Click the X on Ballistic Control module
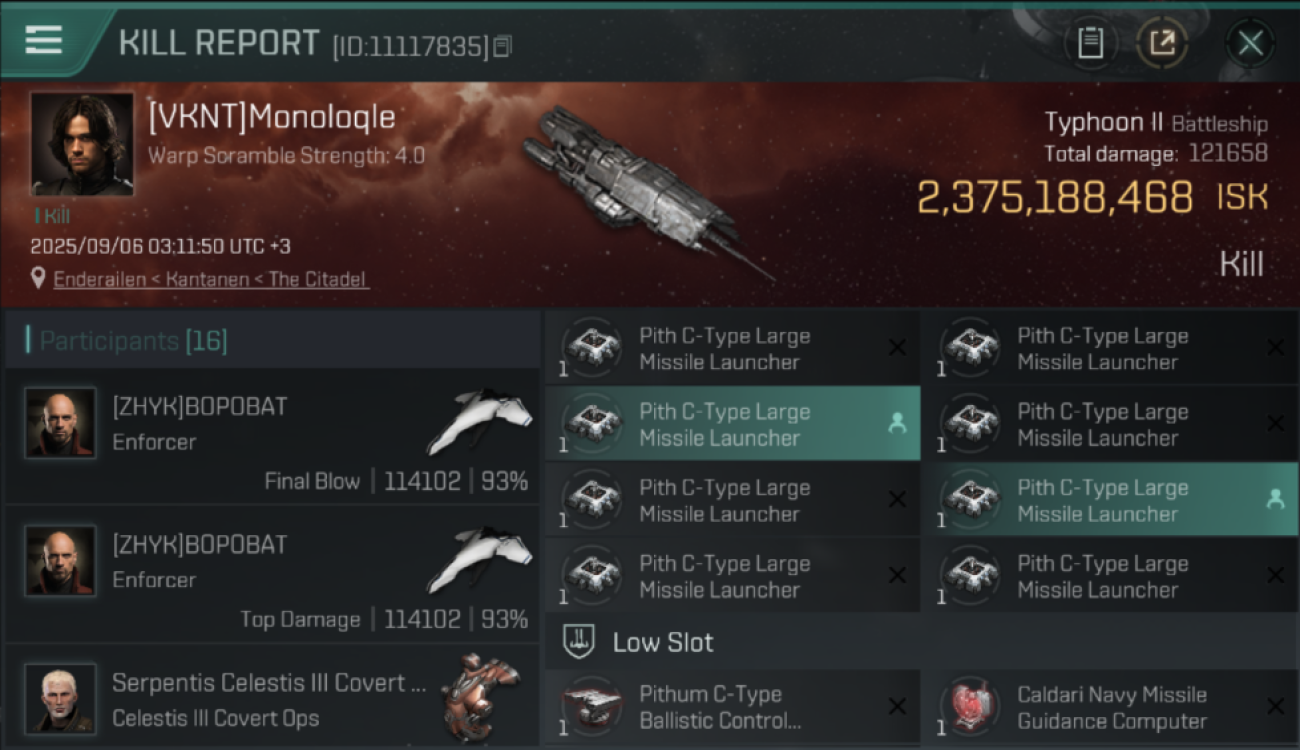This screenshot has height=750, width=1300. pos(897,707)
